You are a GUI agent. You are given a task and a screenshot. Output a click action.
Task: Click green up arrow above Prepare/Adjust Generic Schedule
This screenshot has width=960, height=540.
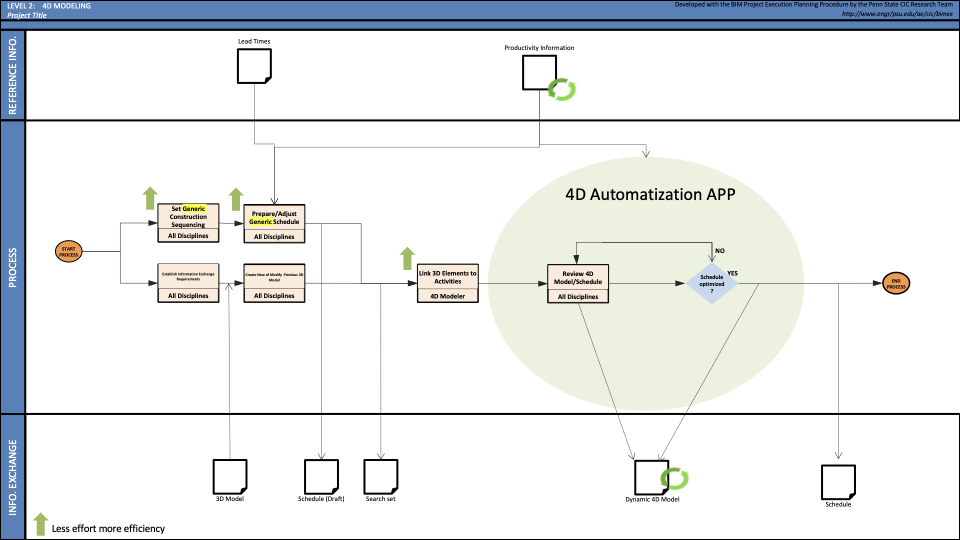236,200
